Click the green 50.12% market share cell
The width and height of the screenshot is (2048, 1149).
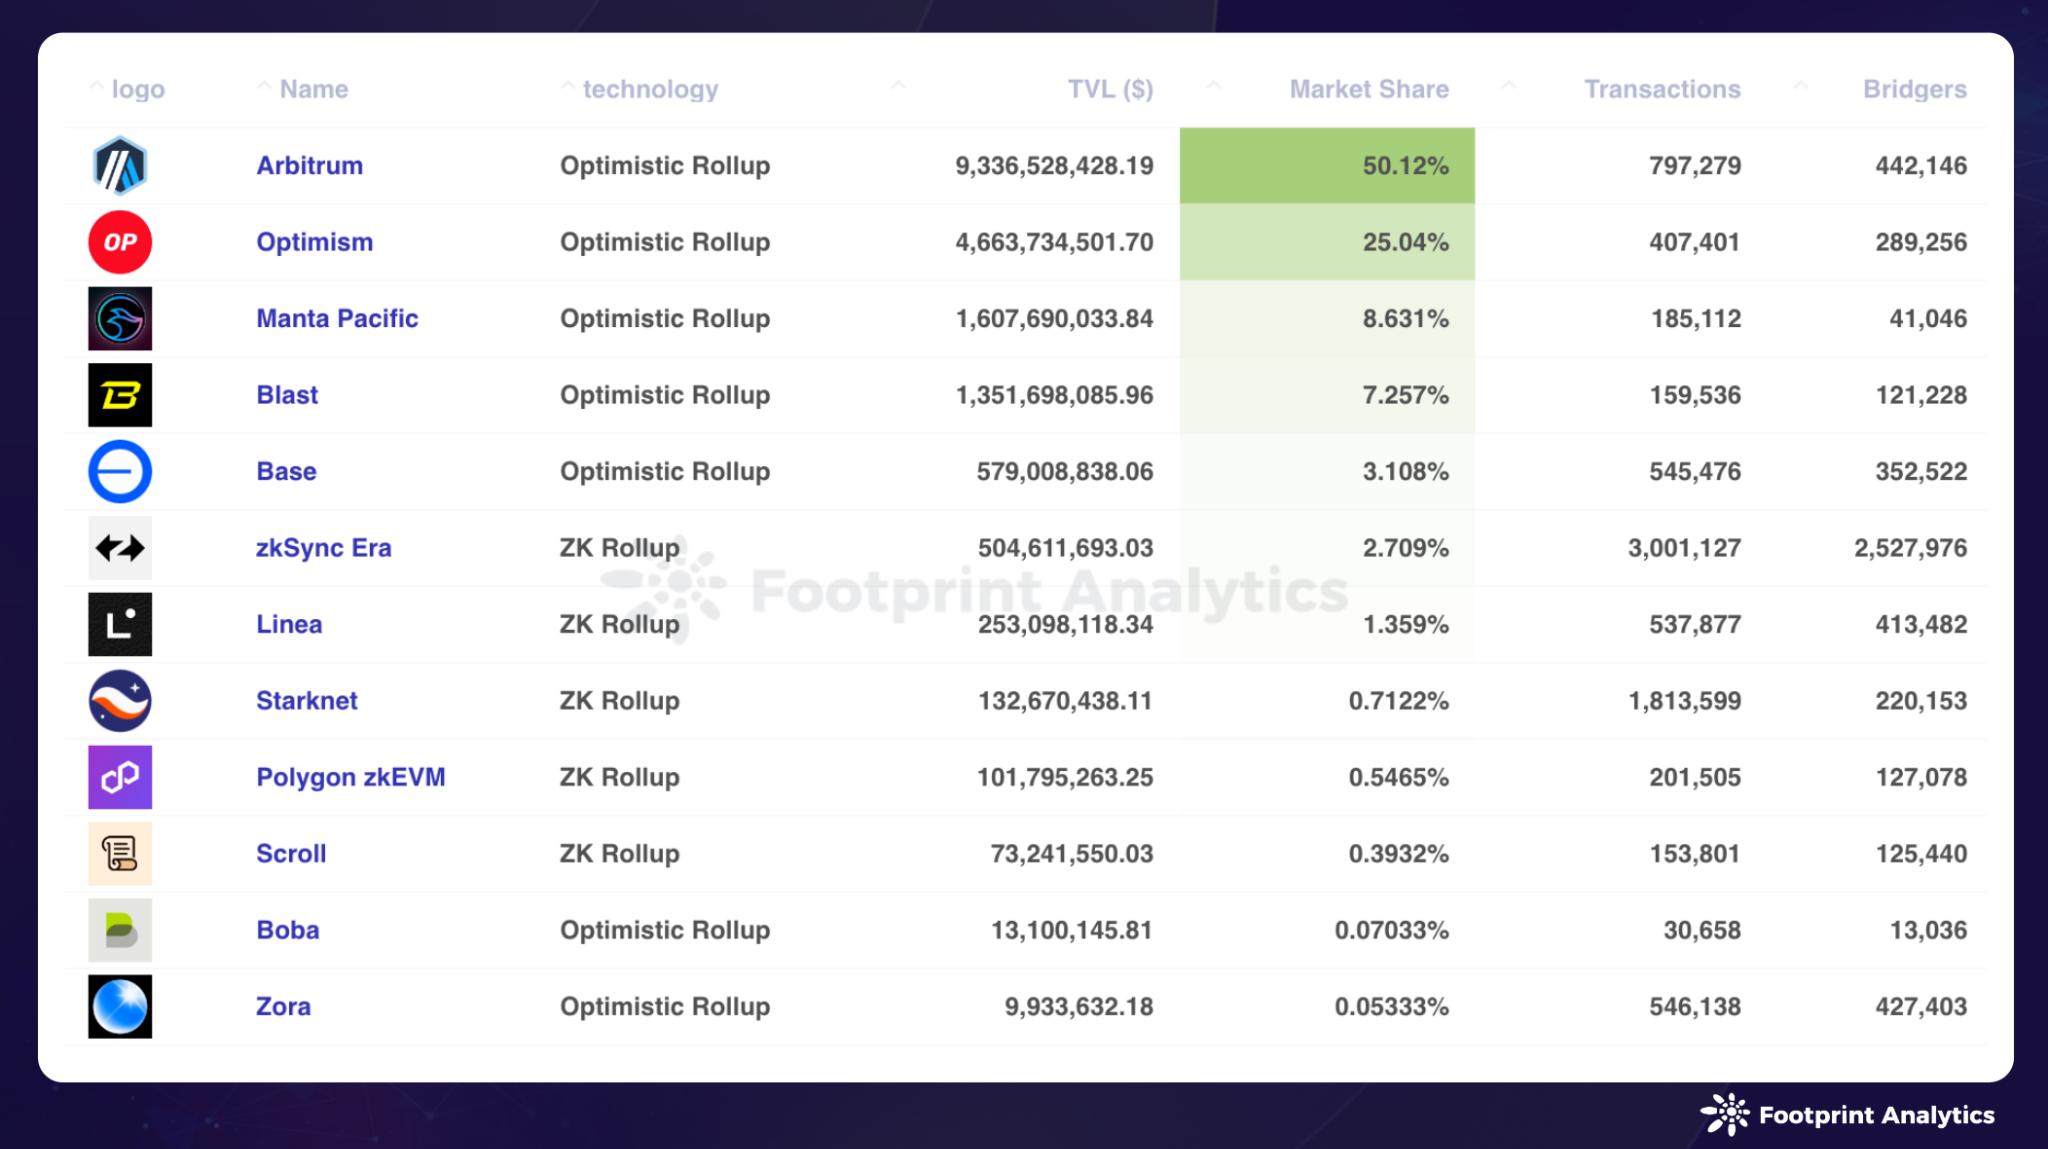tap(1327, 166)
